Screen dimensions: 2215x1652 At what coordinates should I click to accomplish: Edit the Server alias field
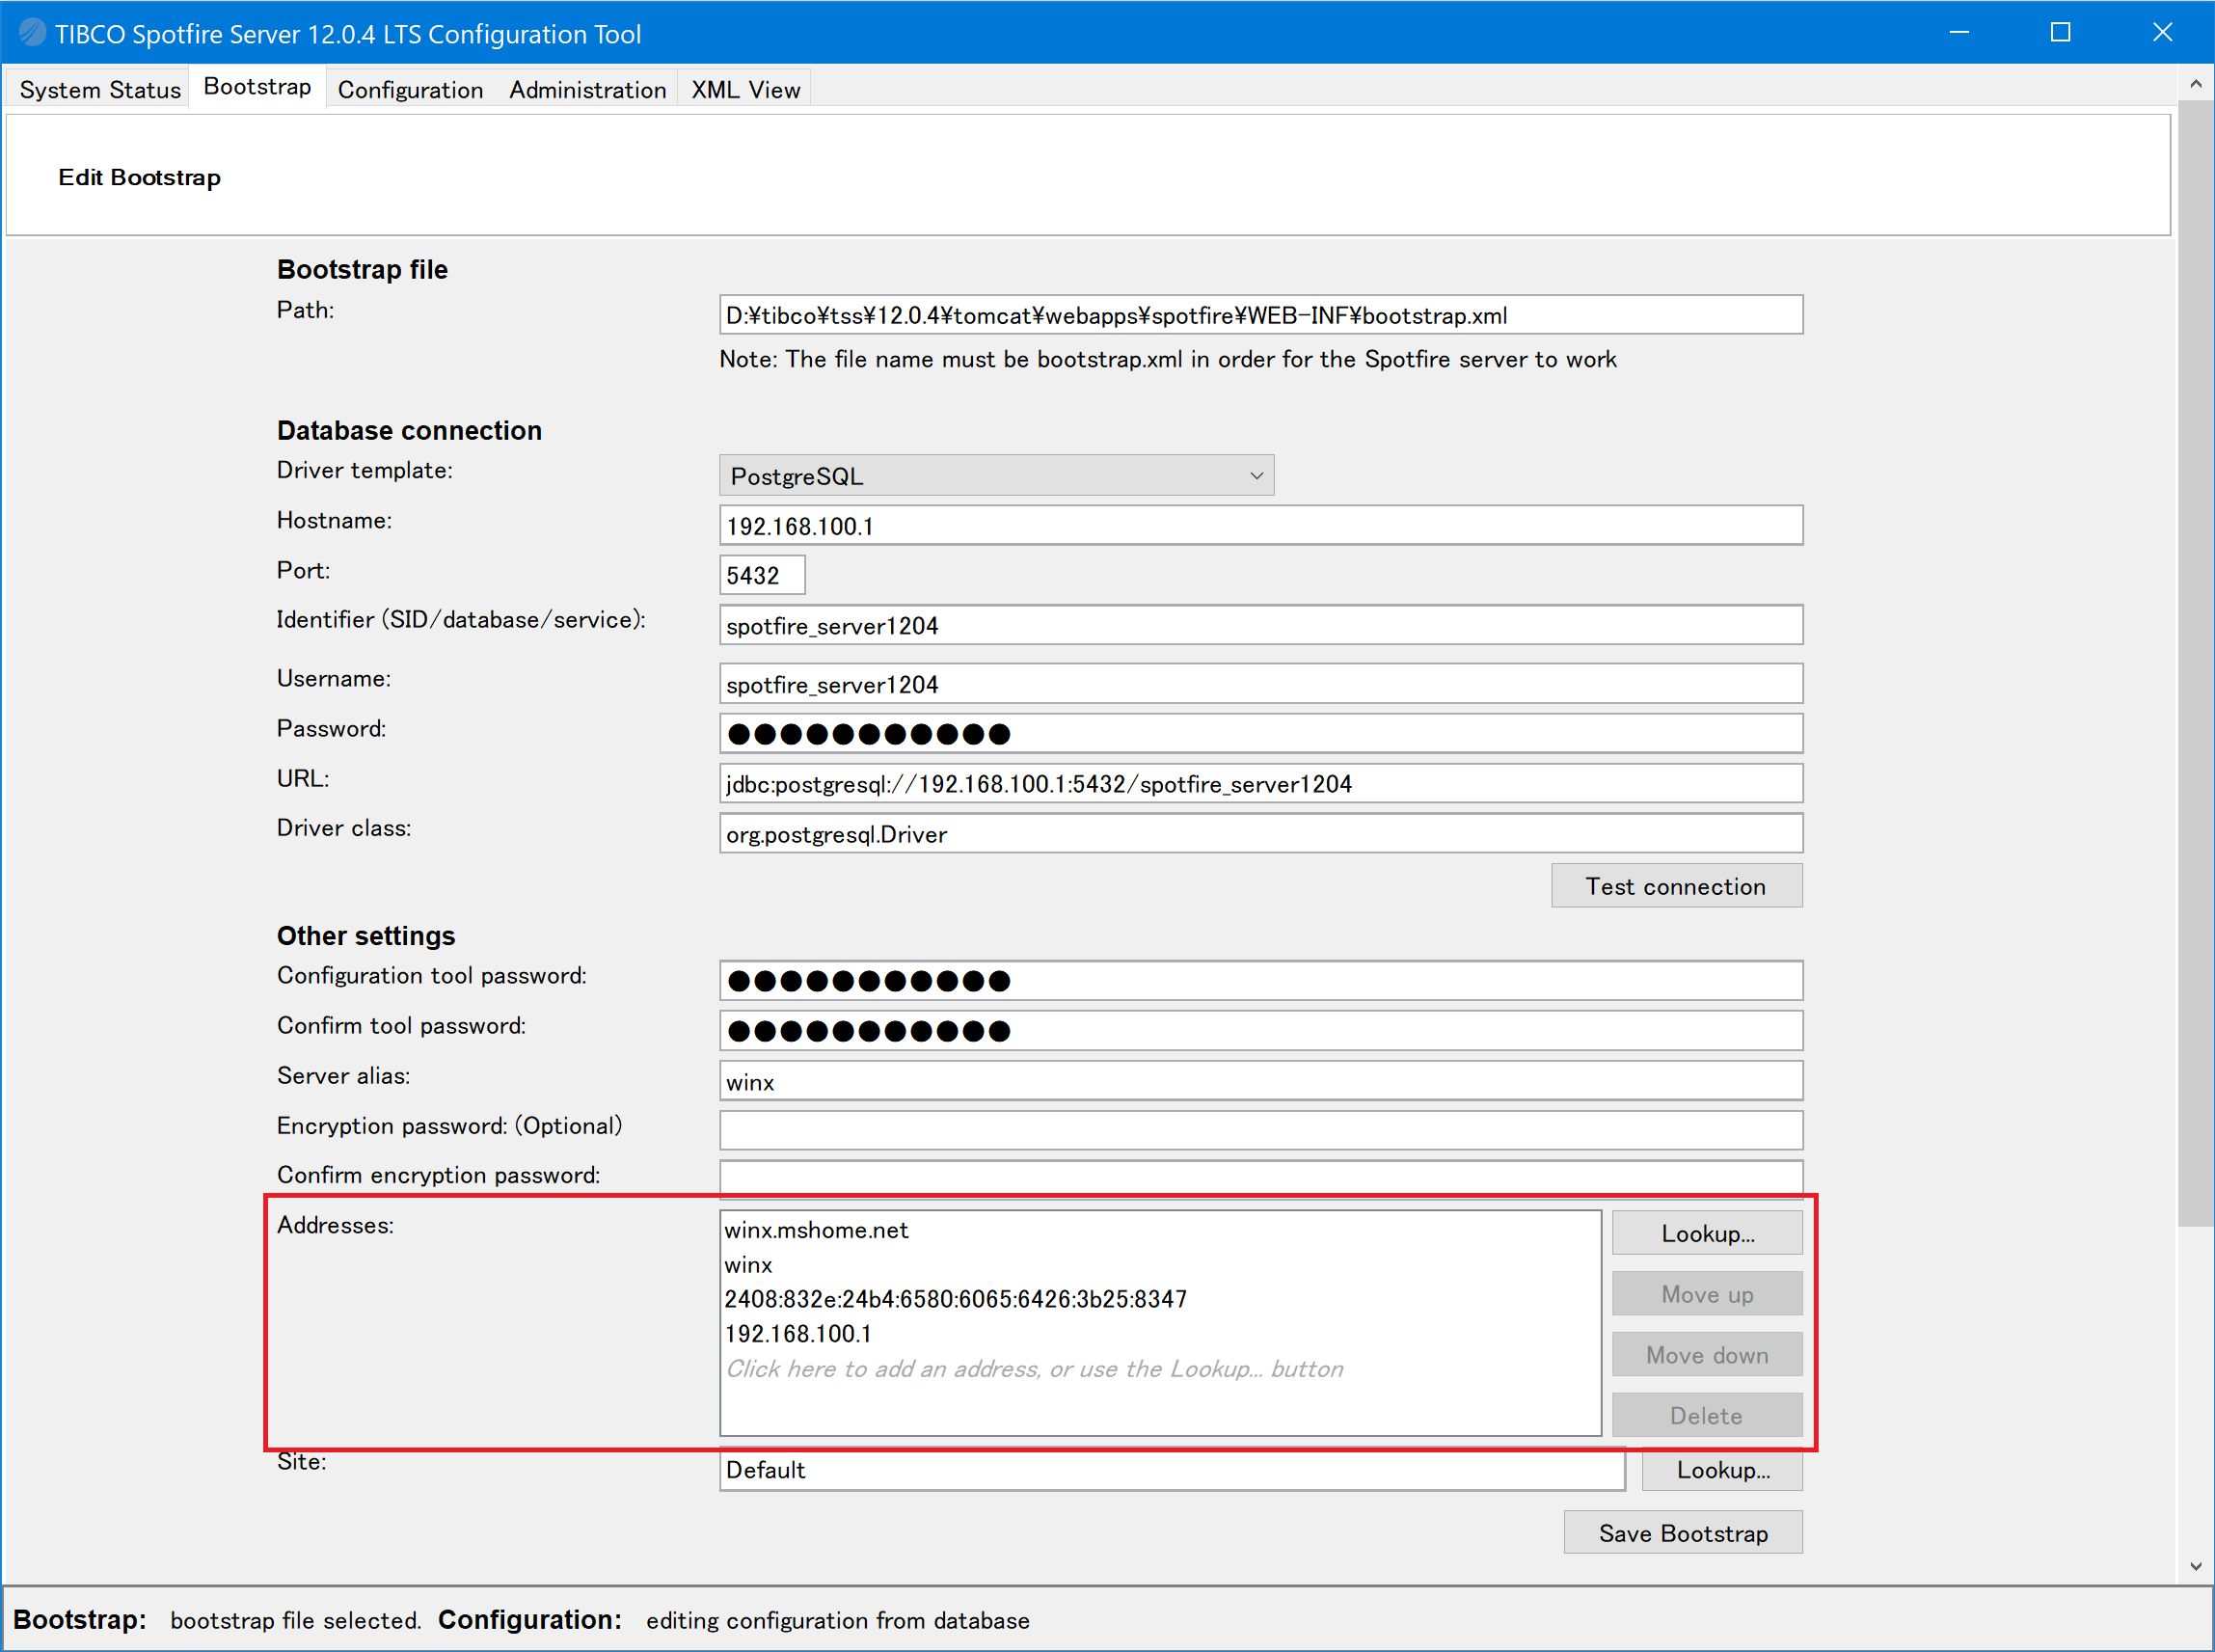(x=1260, y=1081)
